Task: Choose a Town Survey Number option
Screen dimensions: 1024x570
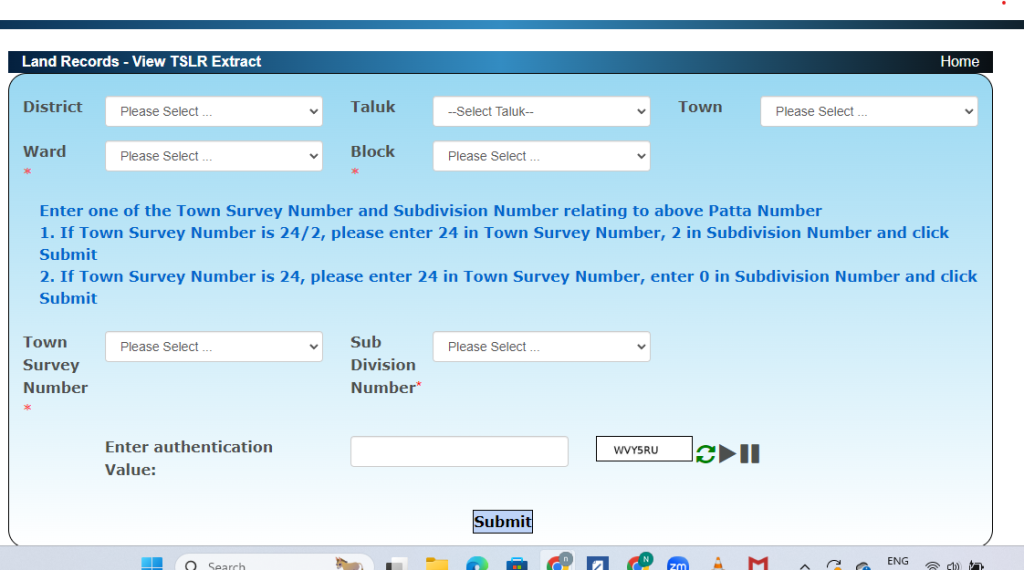Action: point(214,346)
